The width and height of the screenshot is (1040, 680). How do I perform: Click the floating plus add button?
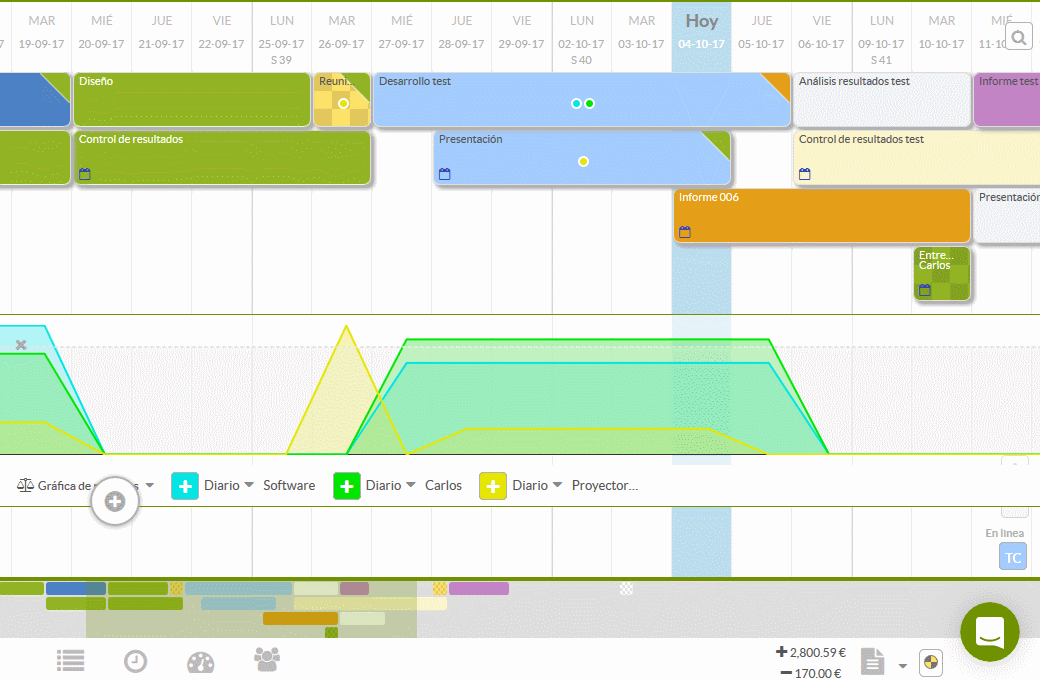[114, 500]
